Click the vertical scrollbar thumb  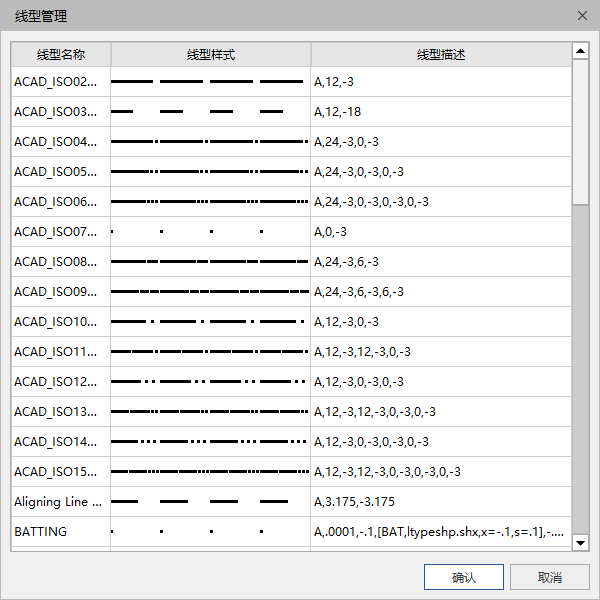(x=580, y=132)
